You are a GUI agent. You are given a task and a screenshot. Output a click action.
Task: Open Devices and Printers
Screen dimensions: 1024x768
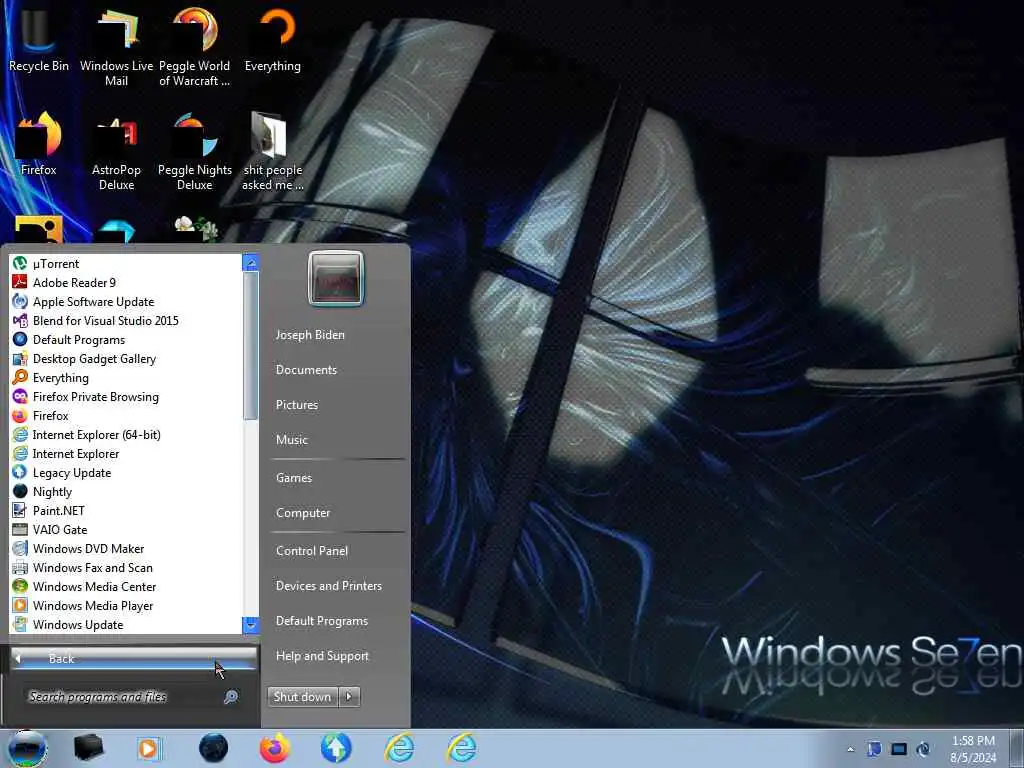click(328, 586)
